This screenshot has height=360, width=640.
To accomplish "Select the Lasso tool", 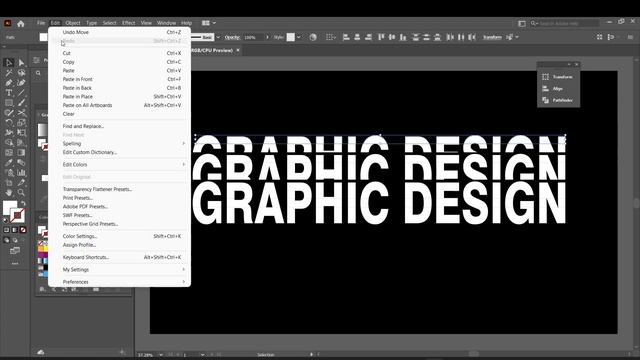I will tap(21, 73).
